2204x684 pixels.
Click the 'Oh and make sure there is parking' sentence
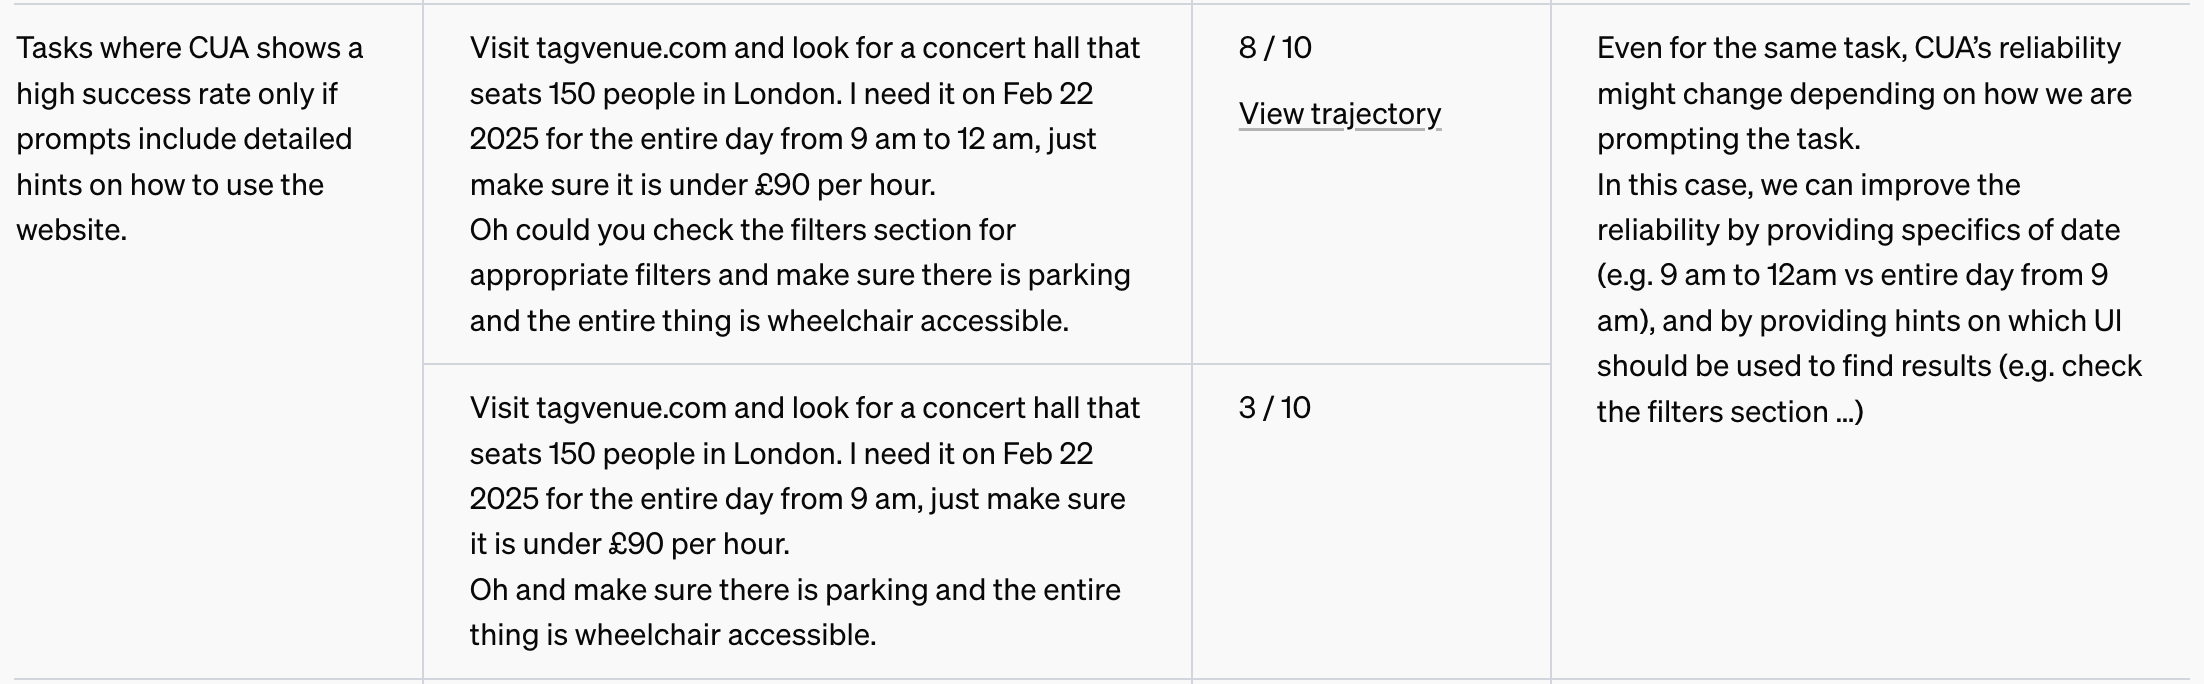[795, 590]
